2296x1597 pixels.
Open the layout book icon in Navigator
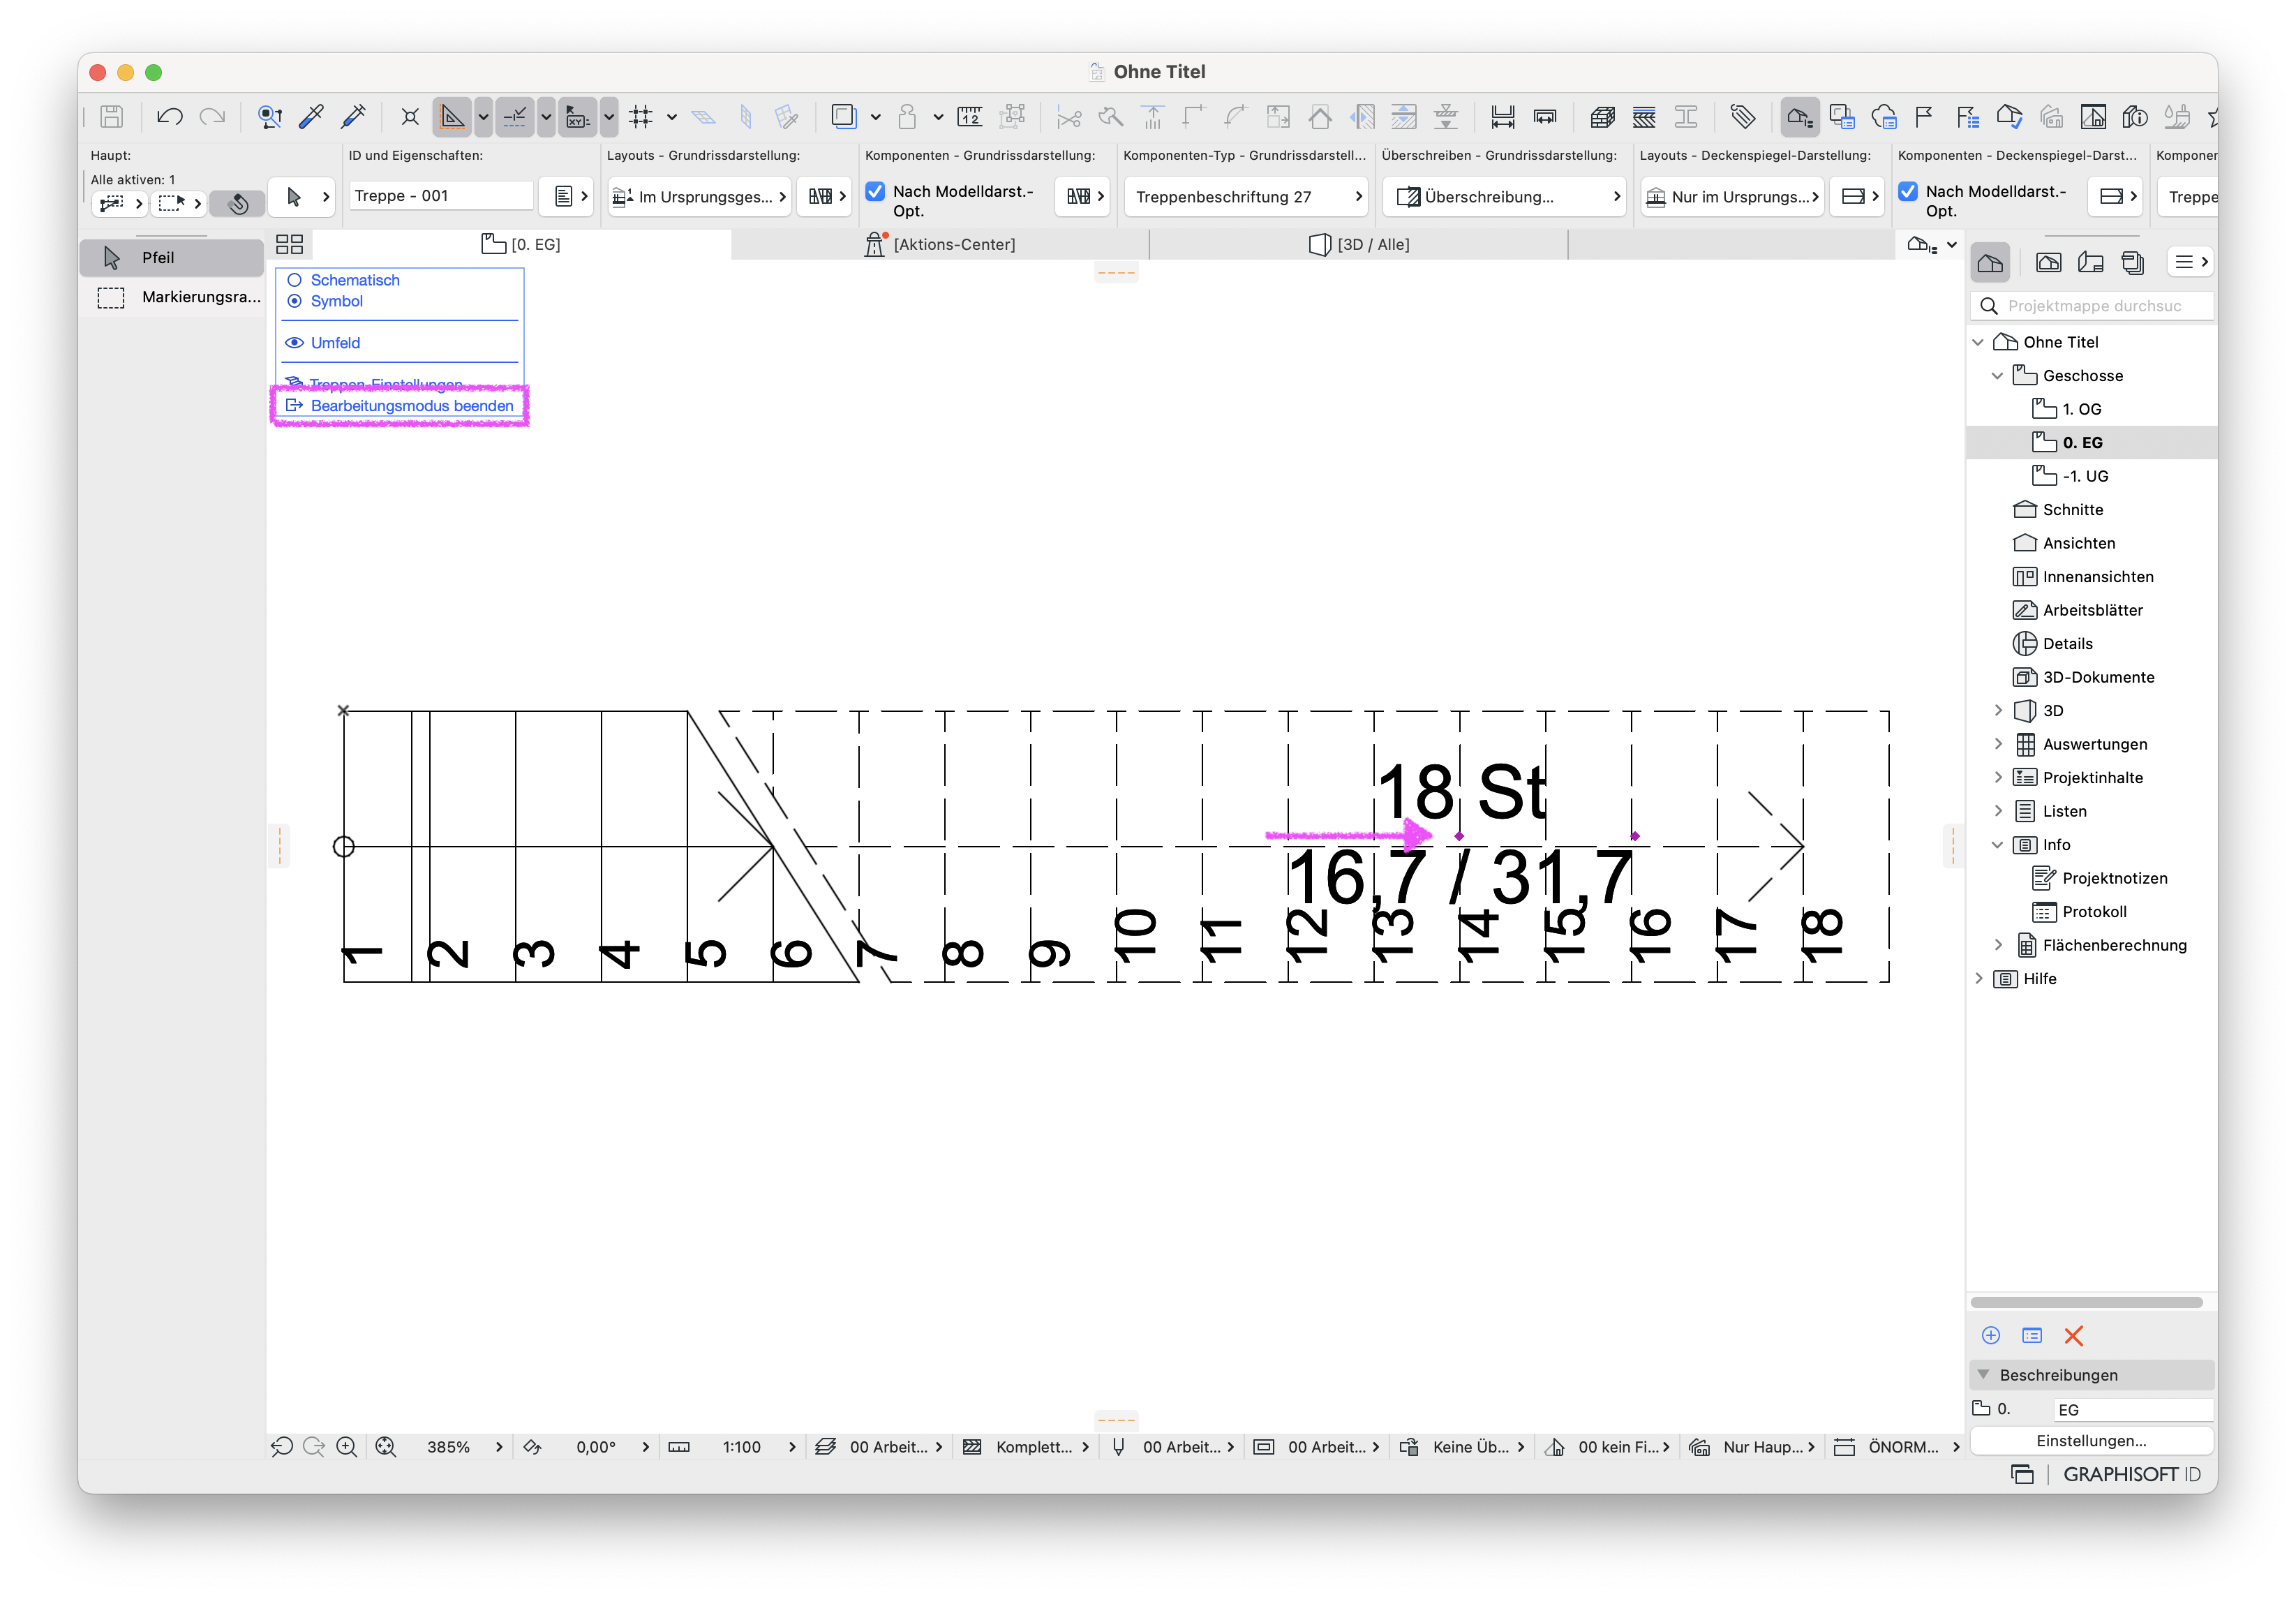click(x=2090, y=263)
